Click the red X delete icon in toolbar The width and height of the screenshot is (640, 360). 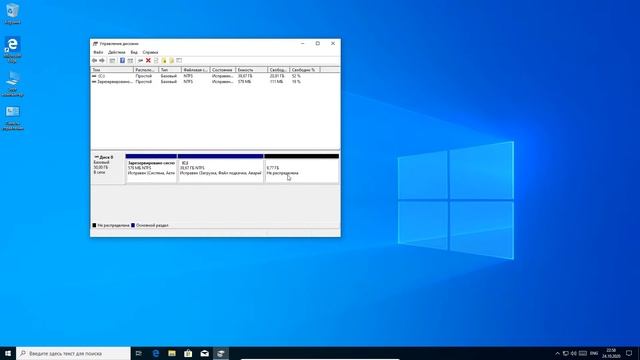tap(148, 60)
